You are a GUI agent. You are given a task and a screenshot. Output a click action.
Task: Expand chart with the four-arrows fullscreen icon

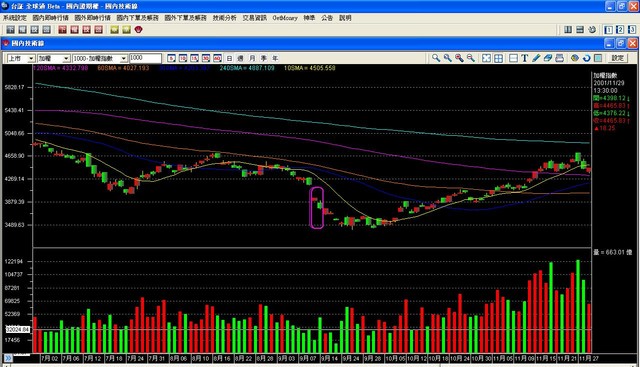tap(486, 58)
